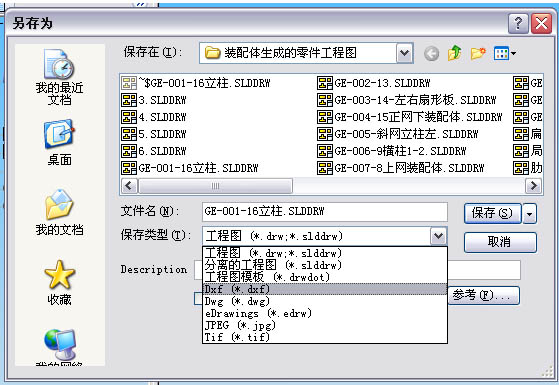Select file GE-003-14-左右扇形板.SLDDRW
559x385 pixels.
coord(407,100)
